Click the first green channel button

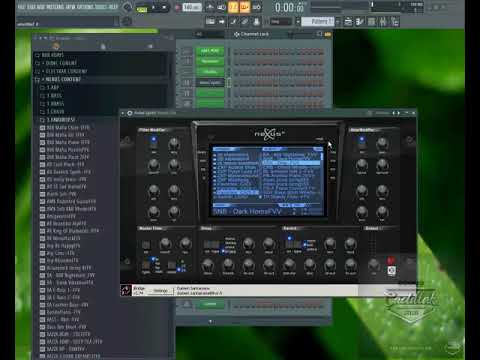pos(210,51)
